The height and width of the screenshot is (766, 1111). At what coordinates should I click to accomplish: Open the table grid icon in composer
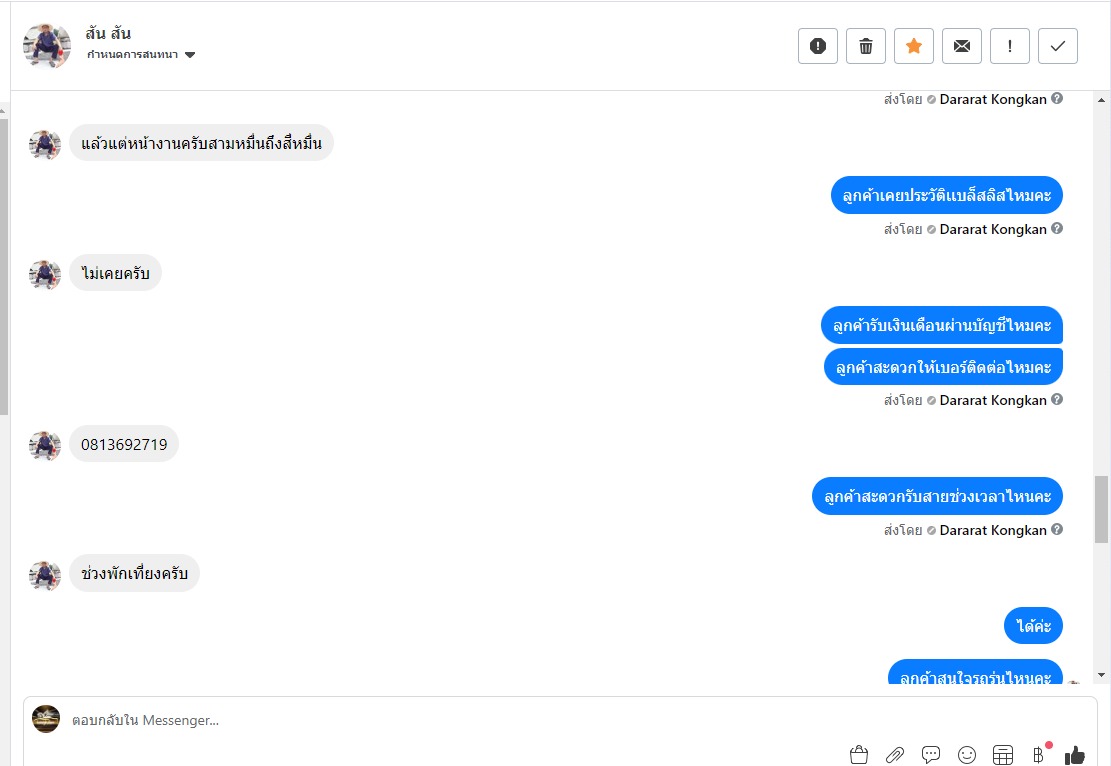coord(1003,755)
